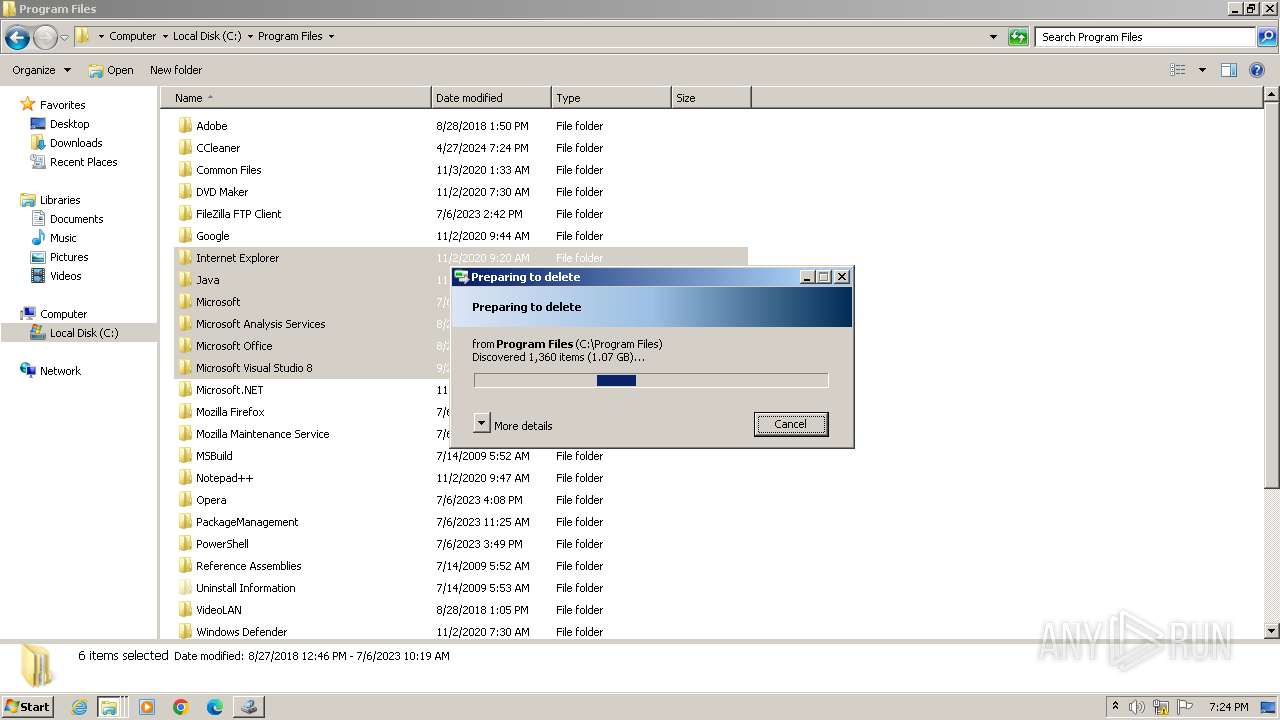Cancel the Preparing to delete dialog

pyautogui.click(x=790, y=424)
